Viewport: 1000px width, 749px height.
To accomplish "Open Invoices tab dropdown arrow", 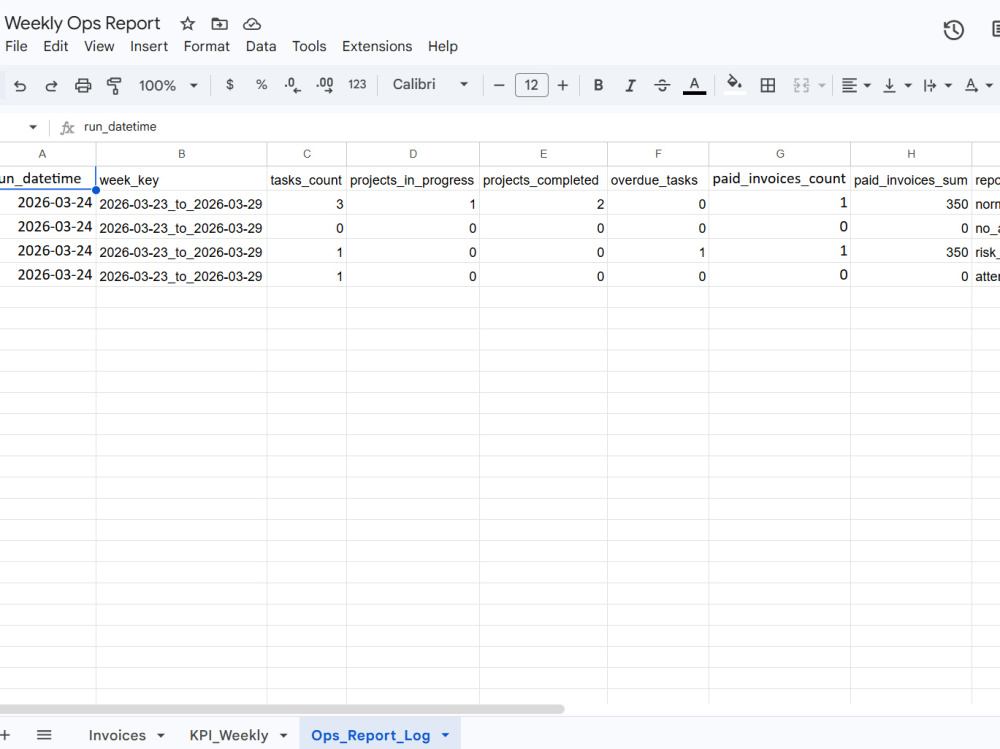I will click(x=161, y=736).
